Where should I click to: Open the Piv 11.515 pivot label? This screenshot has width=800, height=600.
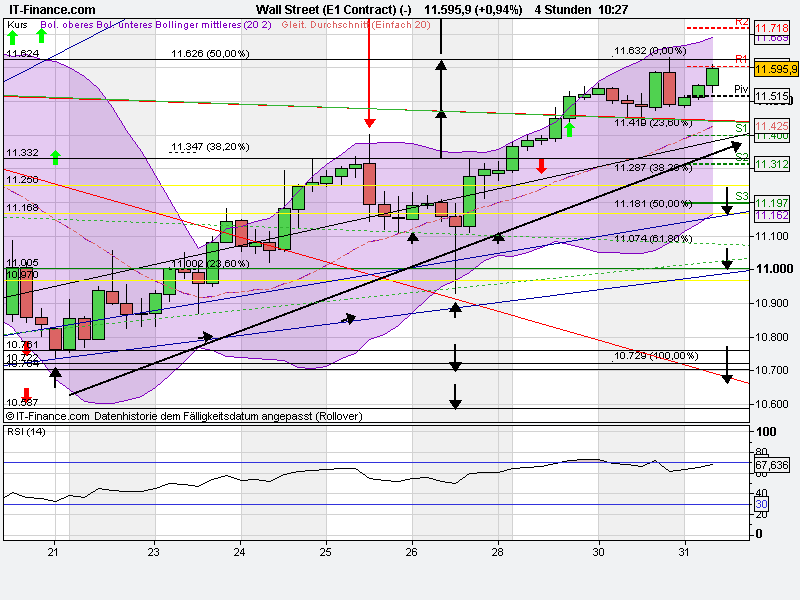tap(771, 97)
